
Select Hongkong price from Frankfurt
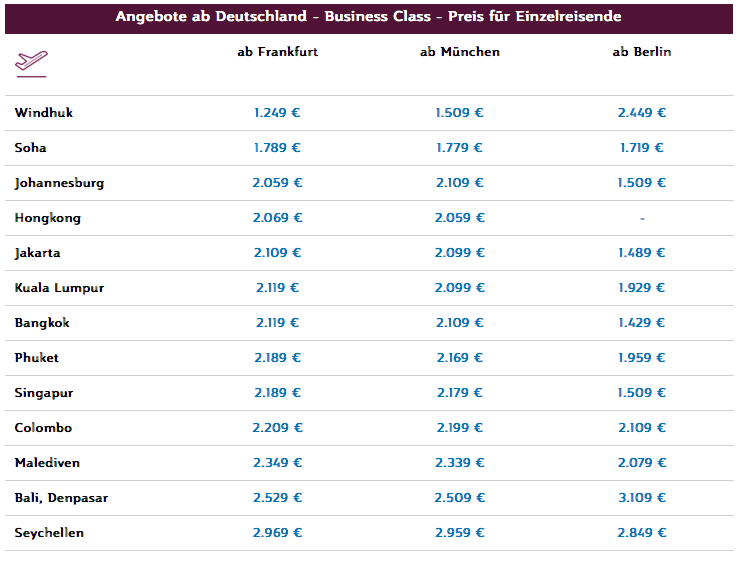[277, 218]
